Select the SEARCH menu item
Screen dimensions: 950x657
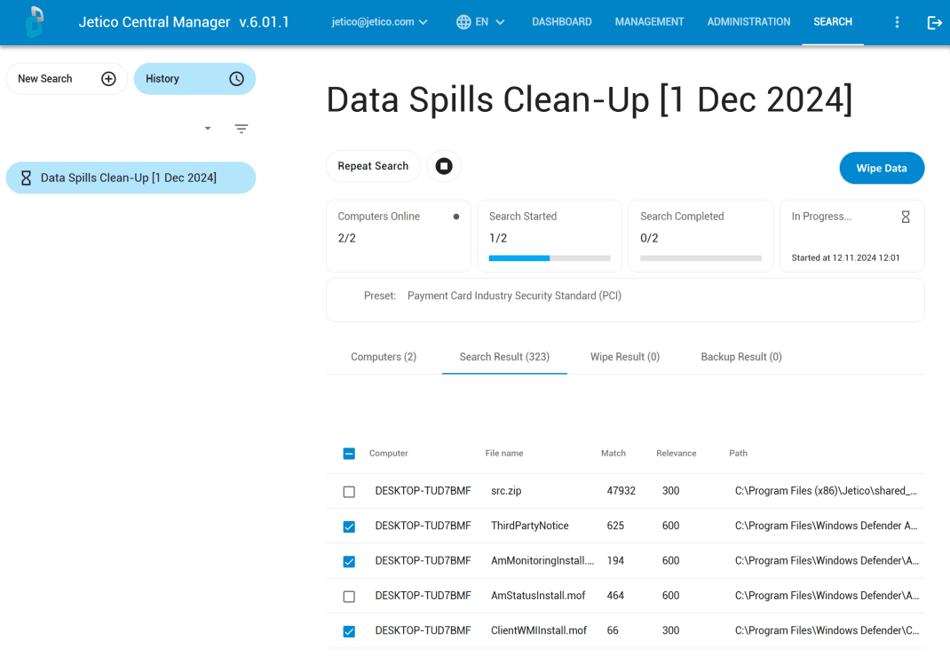[x=833, y=22]
